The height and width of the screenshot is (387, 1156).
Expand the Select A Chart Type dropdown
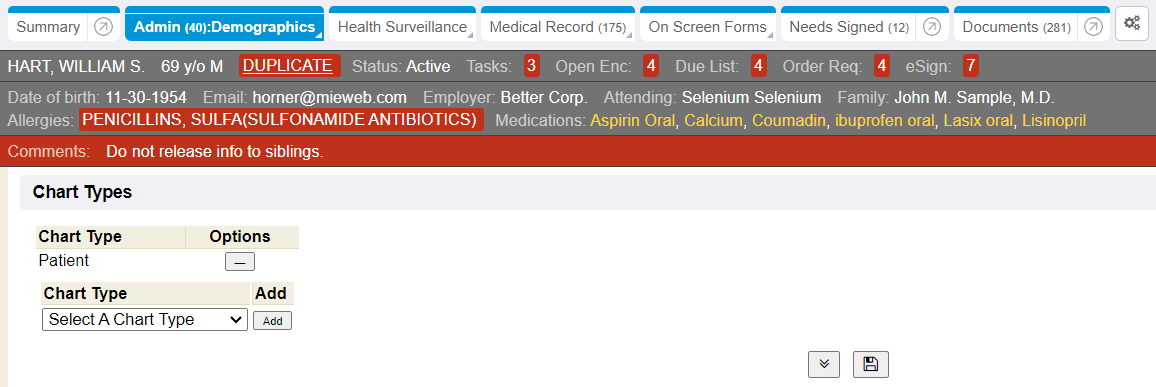pyautogui.click(x=145, y=320)
